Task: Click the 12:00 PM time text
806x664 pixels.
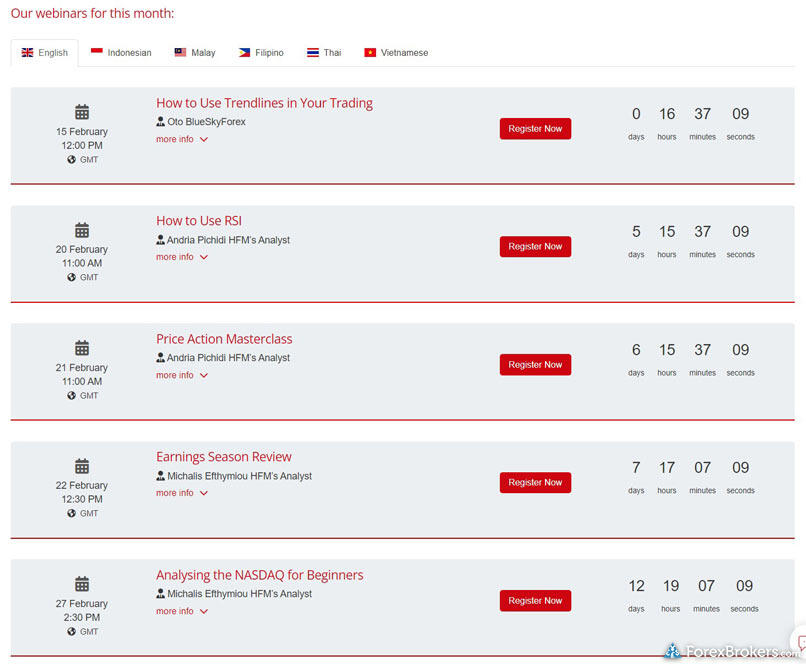Action: click(x=82, y=145)
